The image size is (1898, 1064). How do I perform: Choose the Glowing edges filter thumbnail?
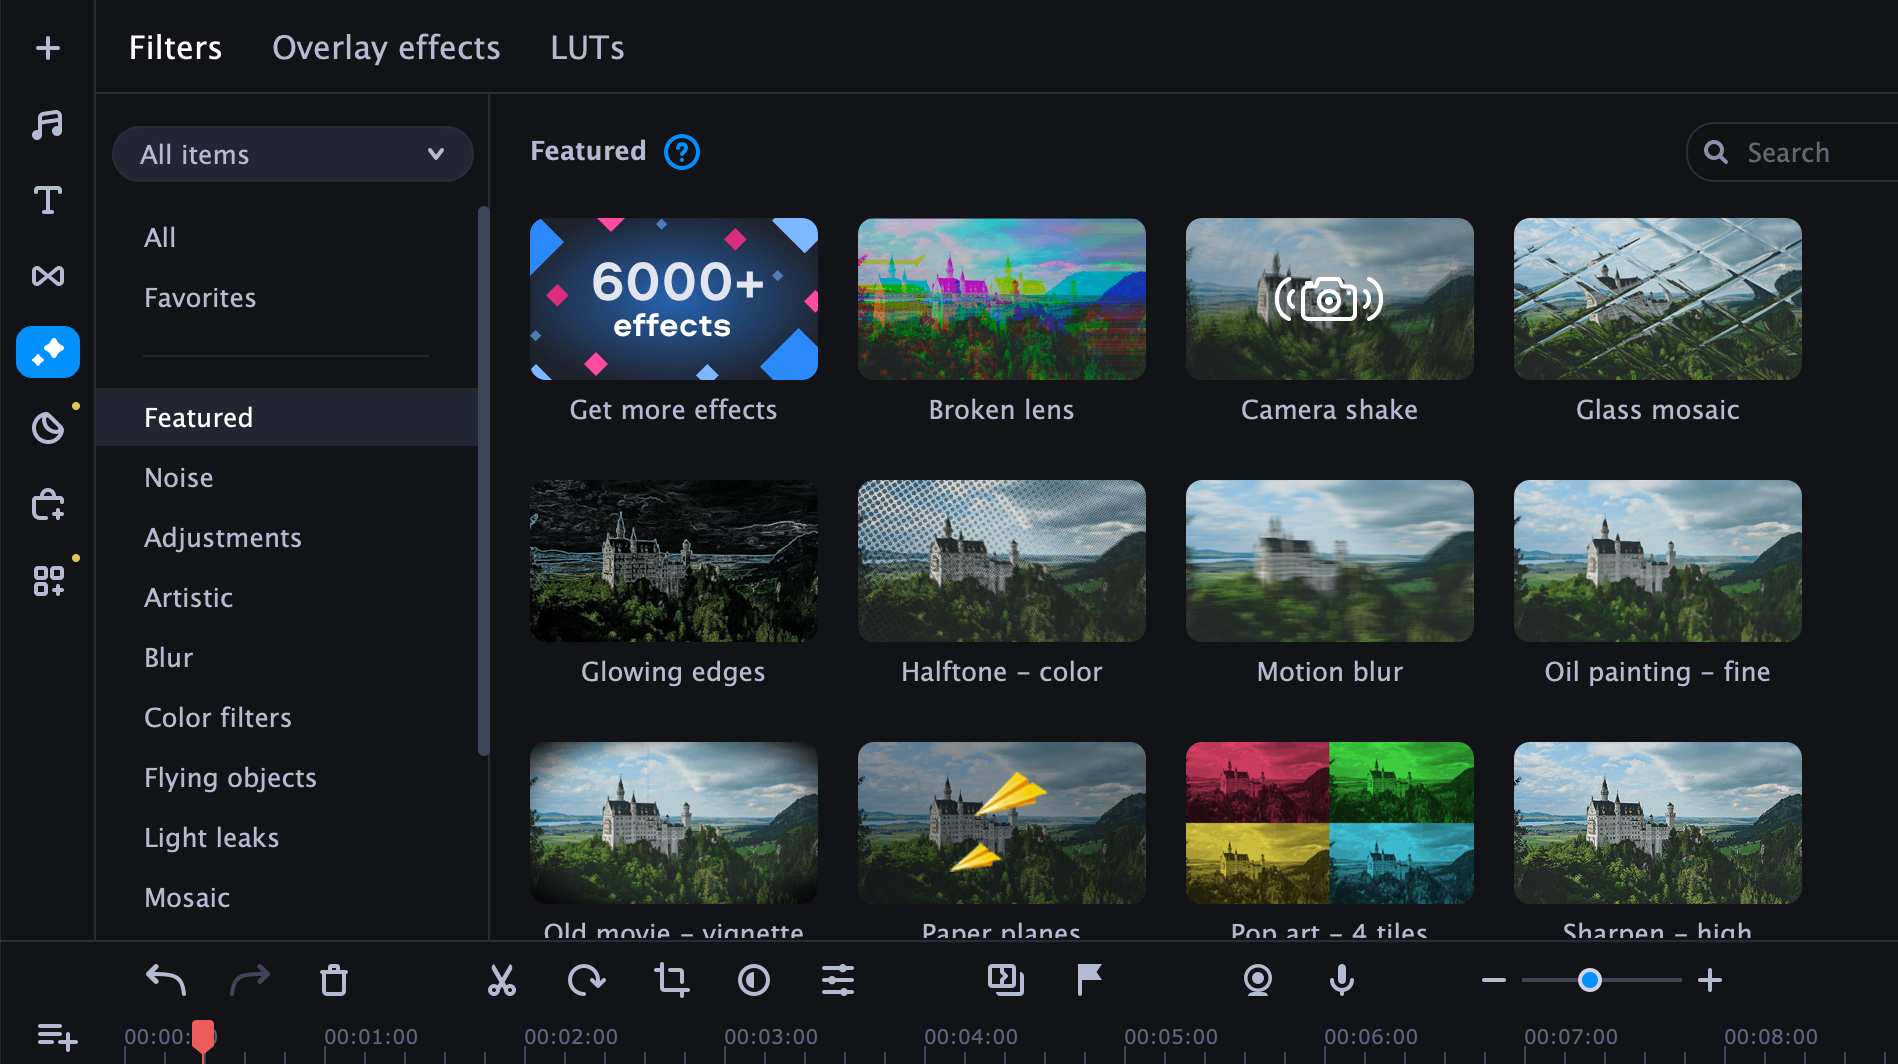tap(674, 561)
